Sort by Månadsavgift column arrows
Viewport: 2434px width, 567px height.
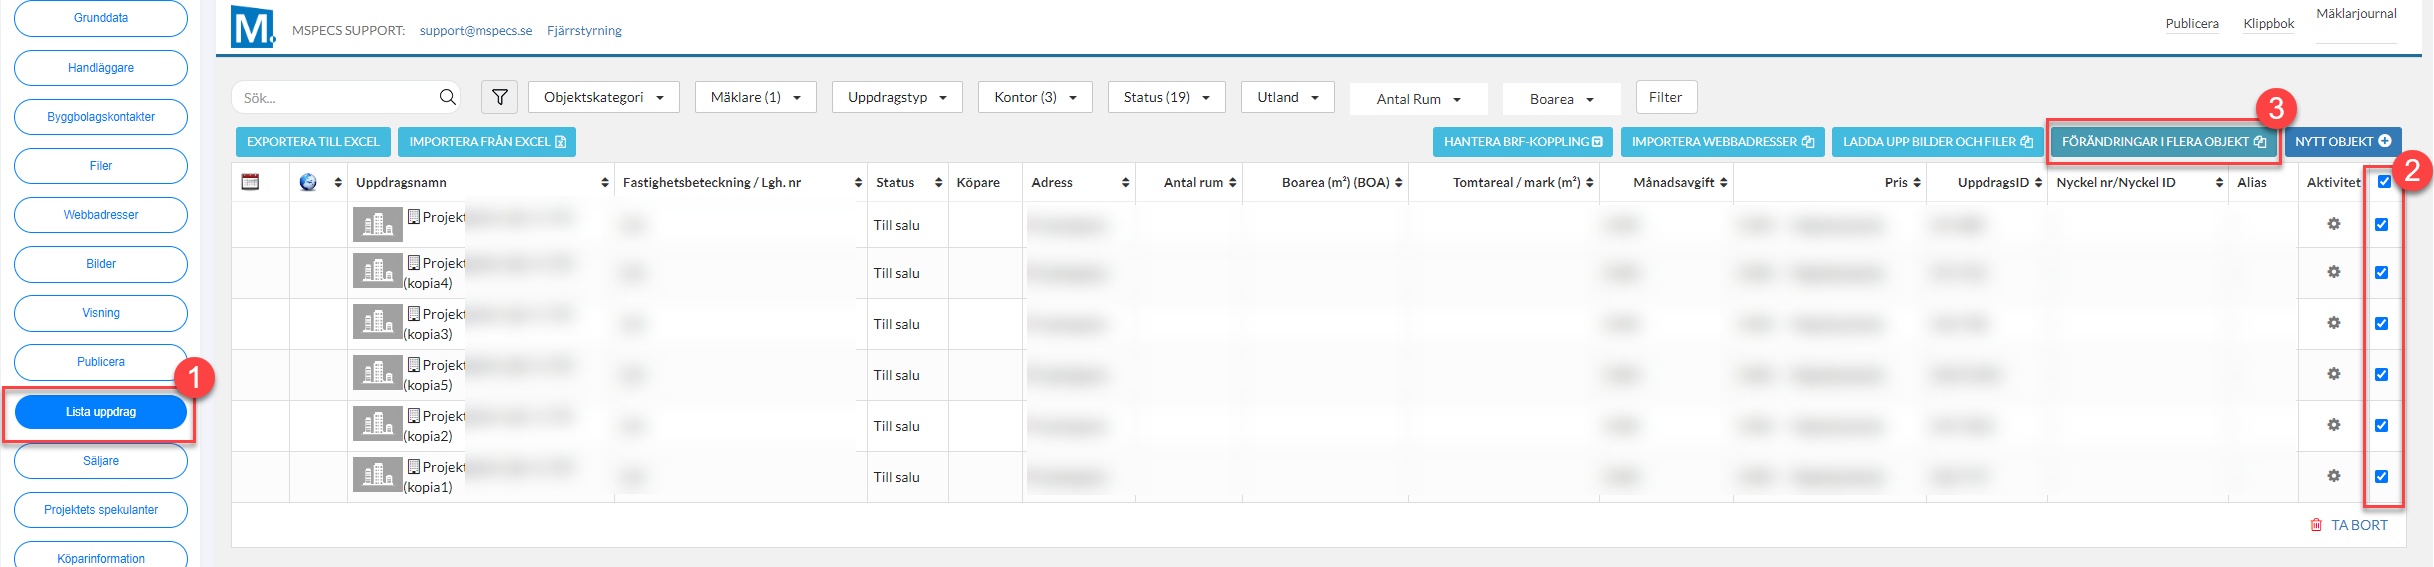1724,183
